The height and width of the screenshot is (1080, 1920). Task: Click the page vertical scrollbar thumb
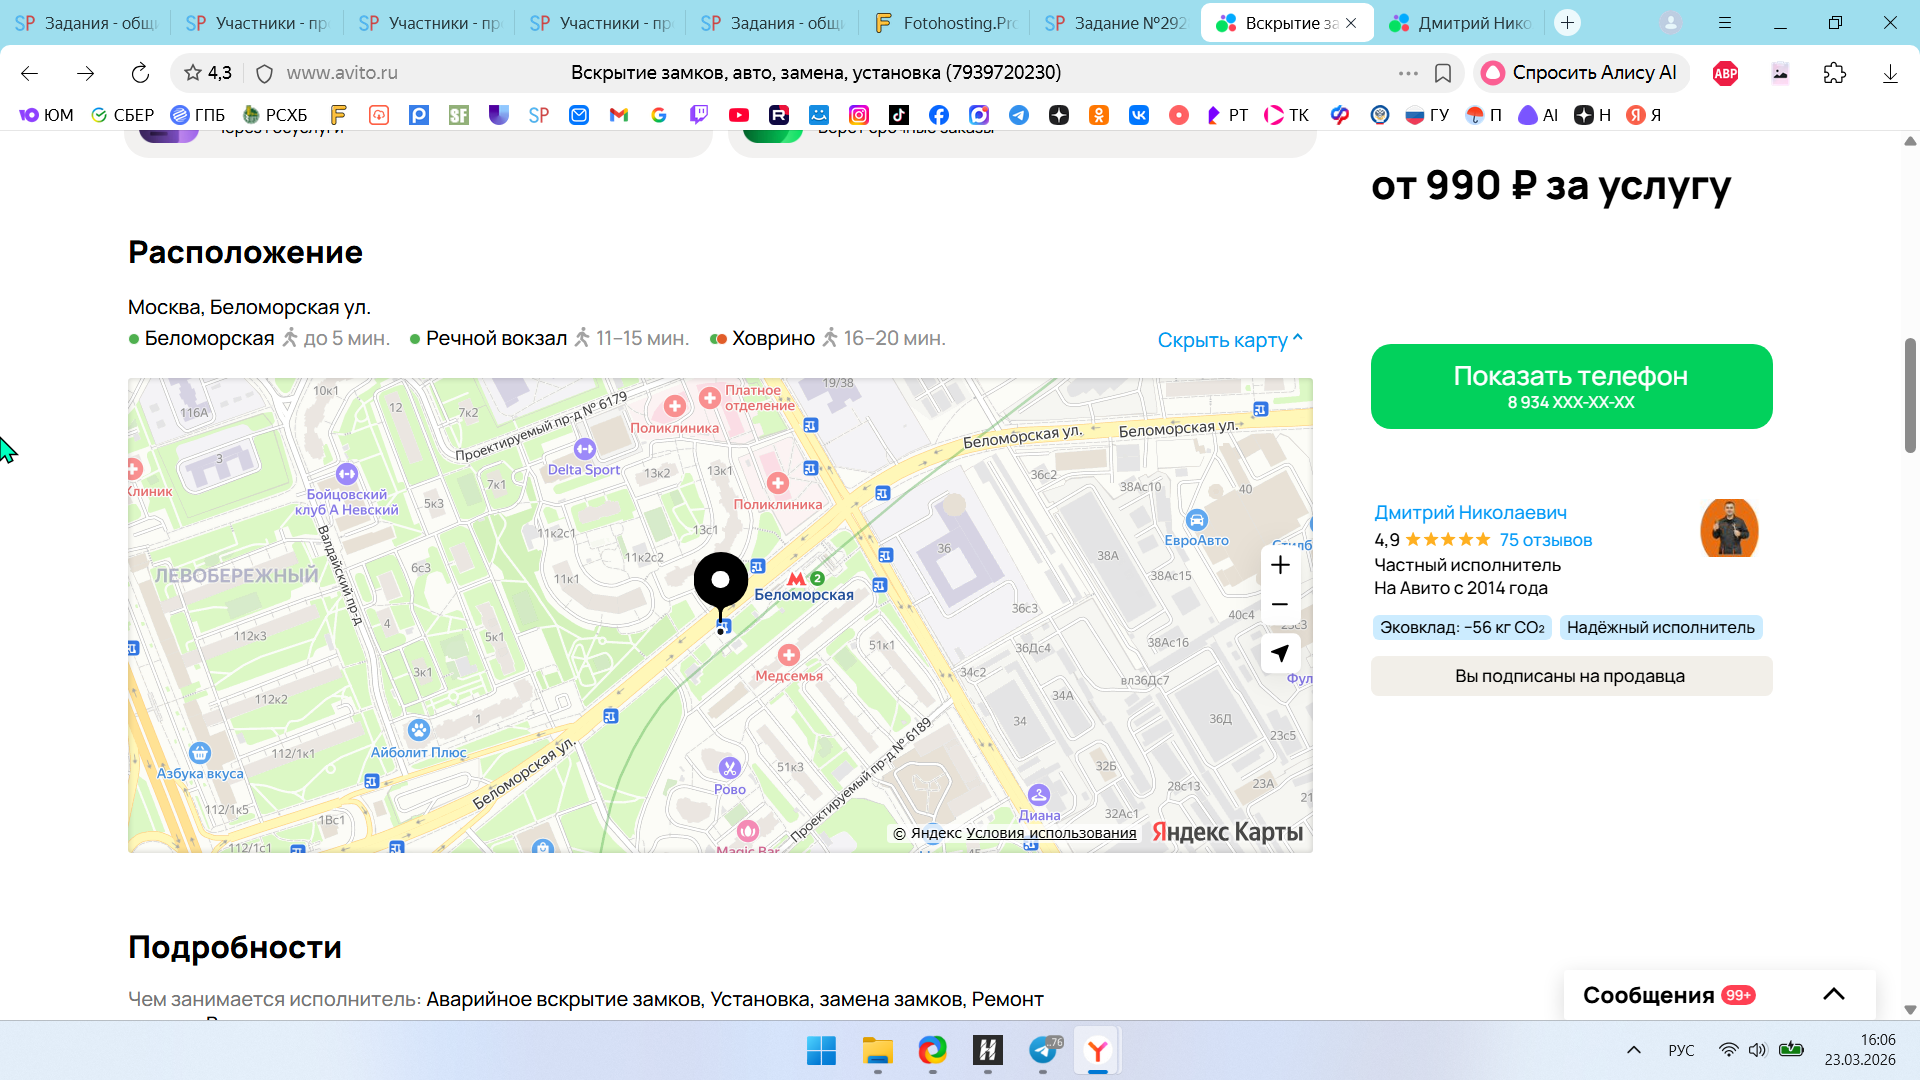click(x=1910, y=395)
